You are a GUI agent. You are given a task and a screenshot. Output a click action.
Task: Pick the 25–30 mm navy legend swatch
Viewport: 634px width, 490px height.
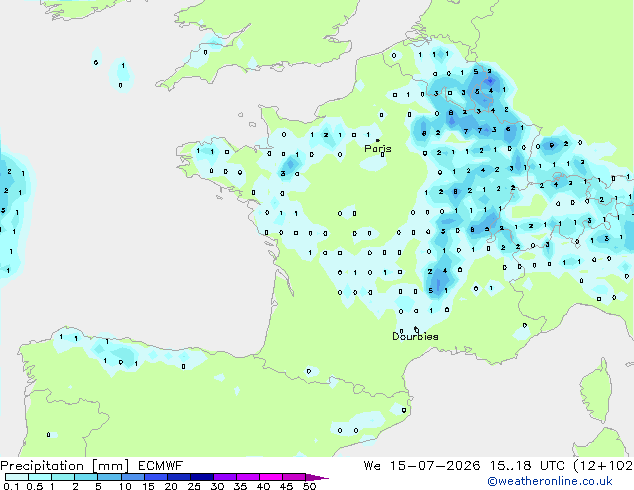[202, 477]
